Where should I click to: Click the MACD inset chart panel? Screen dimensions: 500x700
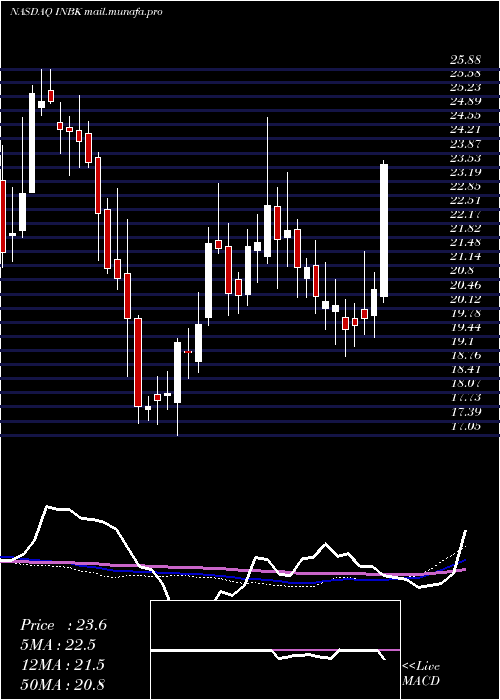275,650
